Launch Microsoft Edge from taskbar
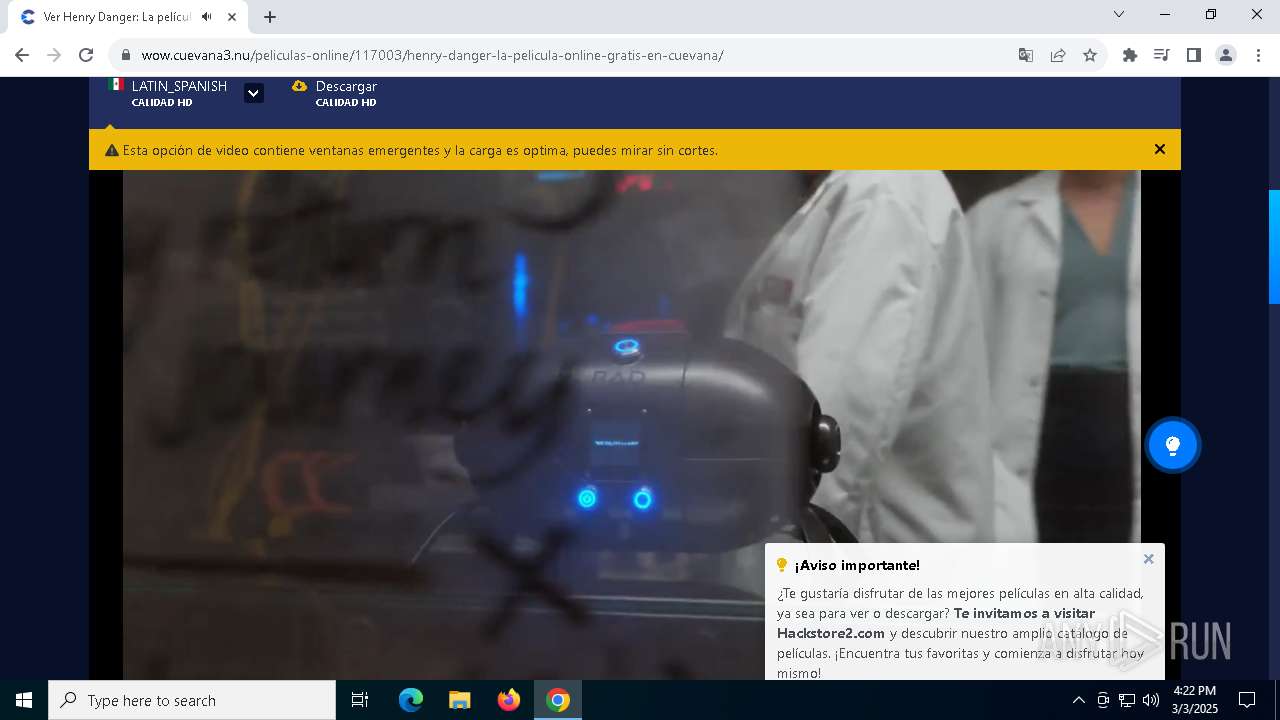This screenshot has width=1280, height=720. tap(411, 700)
